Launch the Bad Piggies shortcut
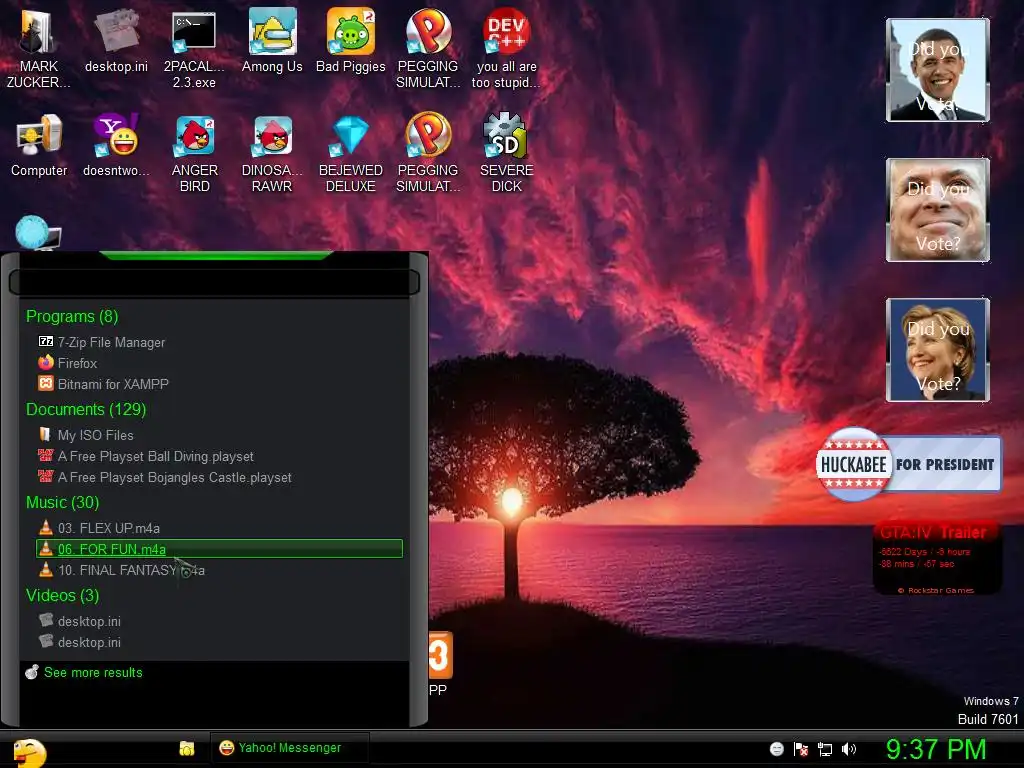The height and width of the screenshot is (768, 1024). click(351, 40)
